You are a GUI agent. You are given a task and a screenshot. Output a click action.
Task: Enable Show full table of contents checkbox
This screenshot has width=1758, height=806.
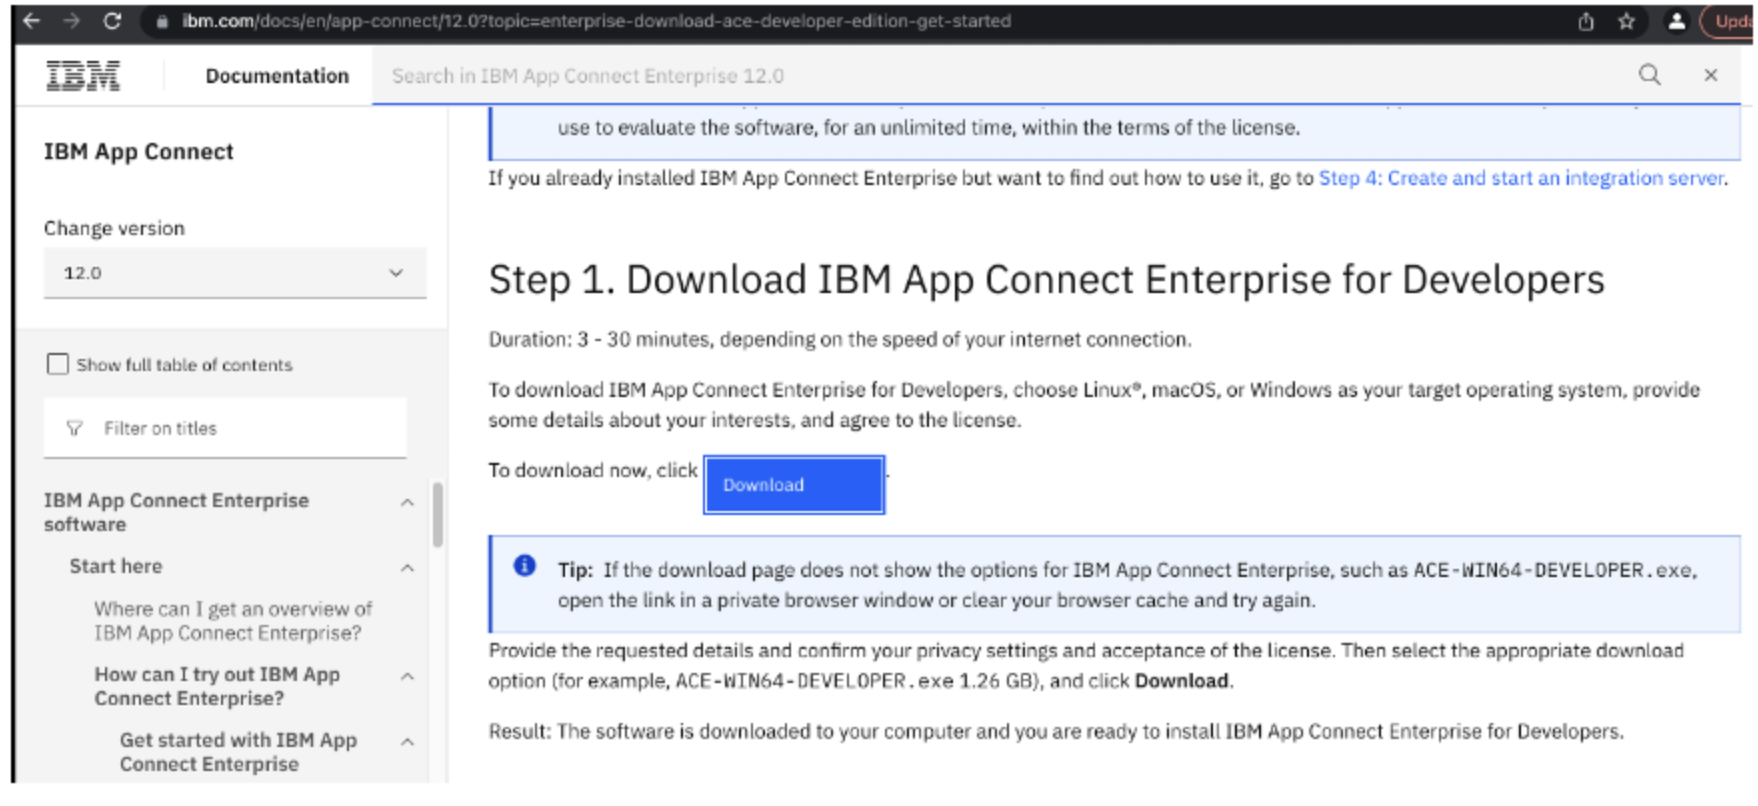point(58,364)
